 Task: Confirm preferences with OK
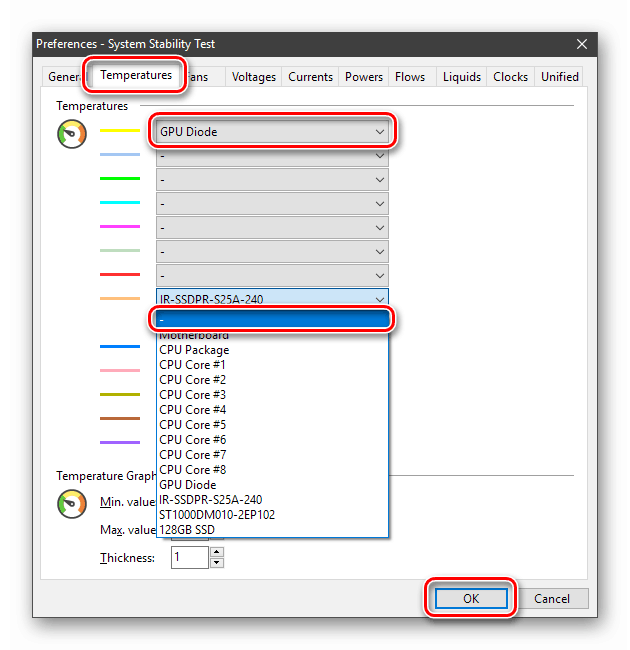(x=471, y=598)
